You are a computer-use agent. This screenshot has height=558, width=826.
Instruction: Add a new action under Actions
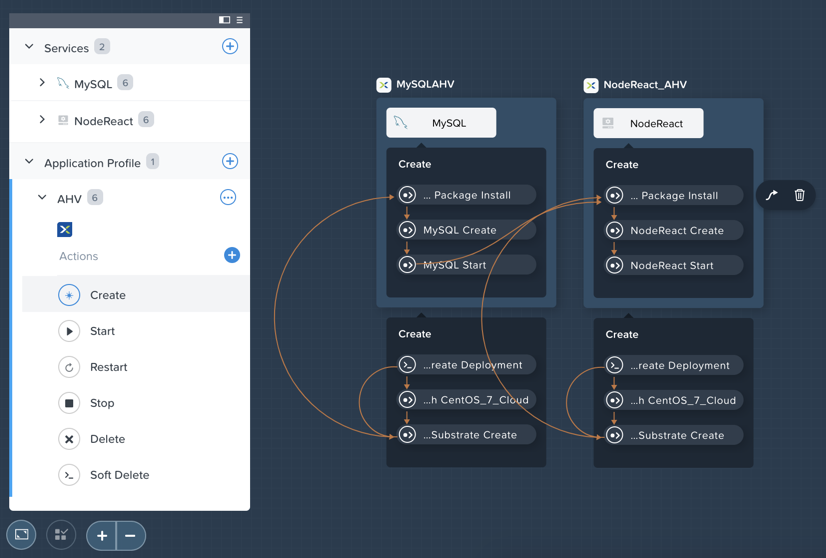232,255
